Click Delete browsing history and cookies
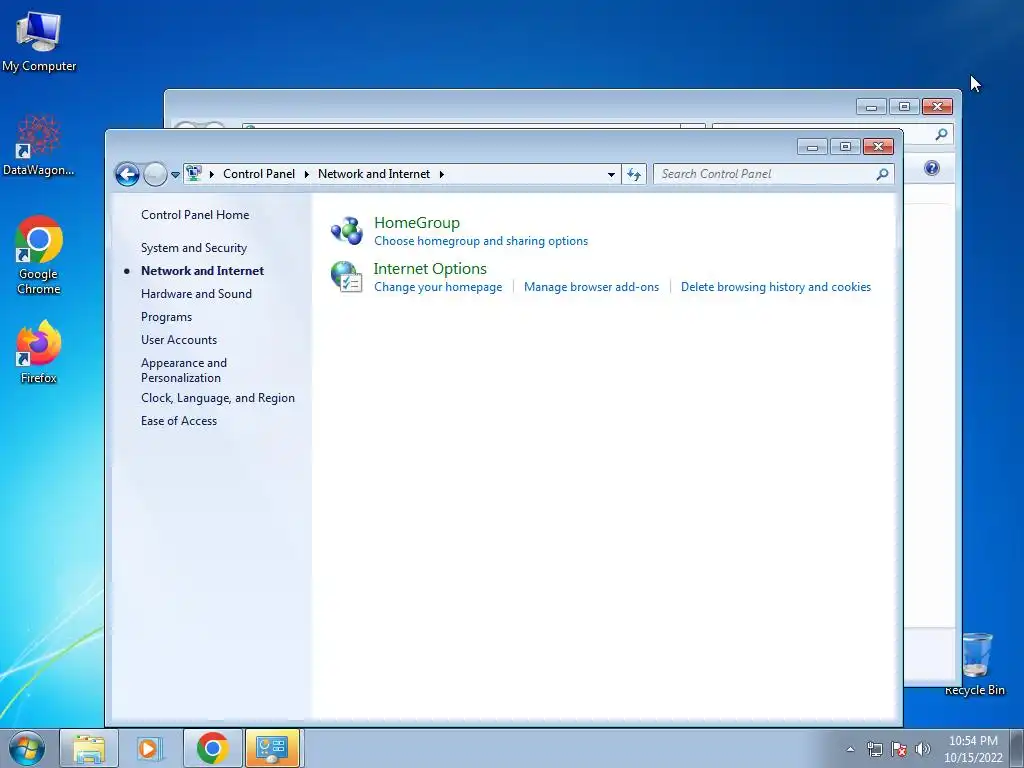1024x768 pixels. point(776,287)
